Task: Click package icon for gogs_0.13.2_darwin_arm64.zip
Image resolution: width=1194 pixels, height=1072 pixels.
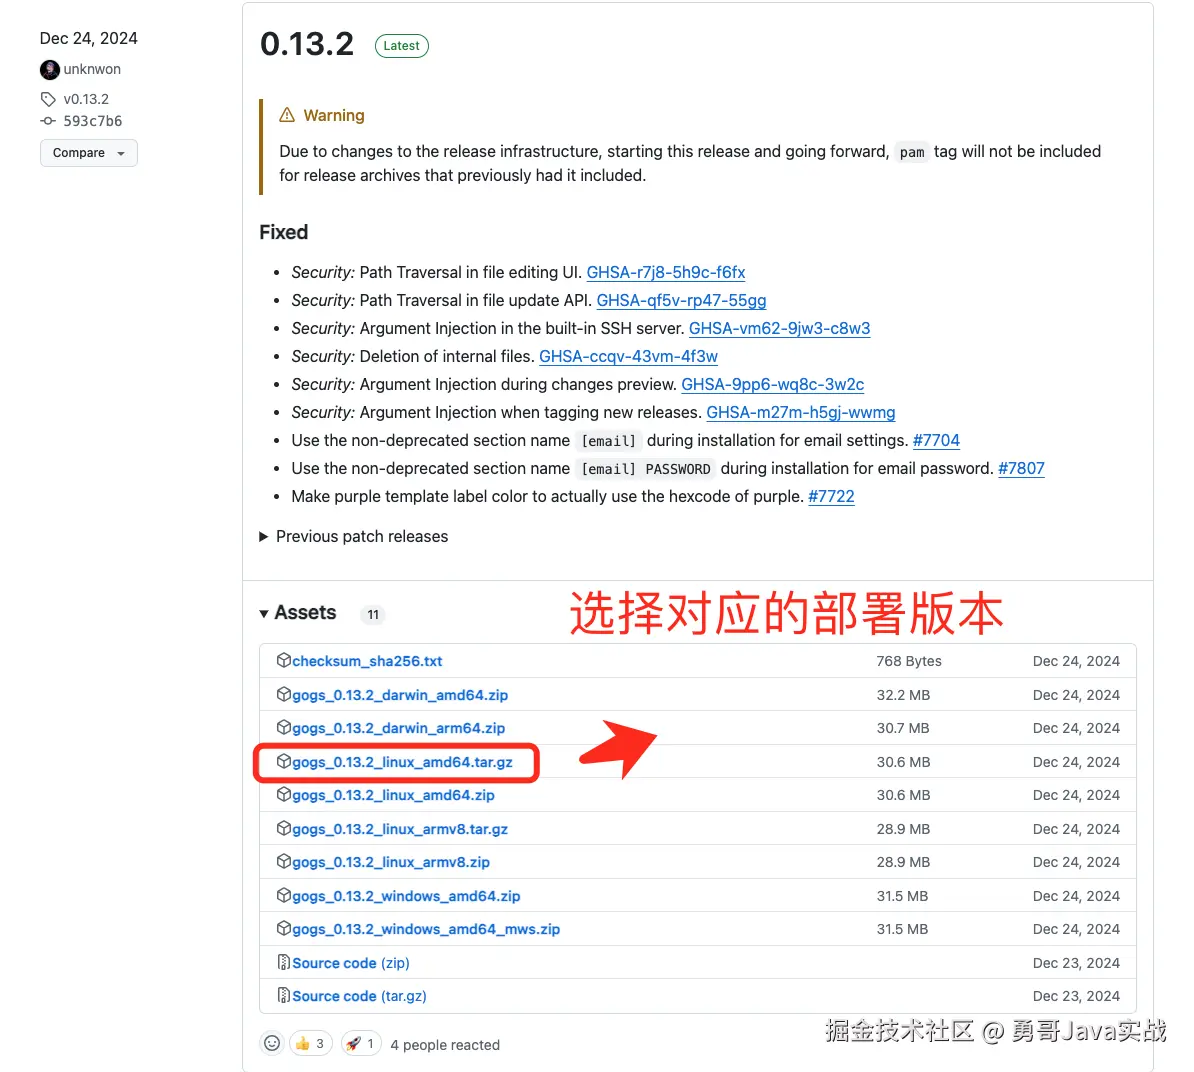Action: click(283, 727)
